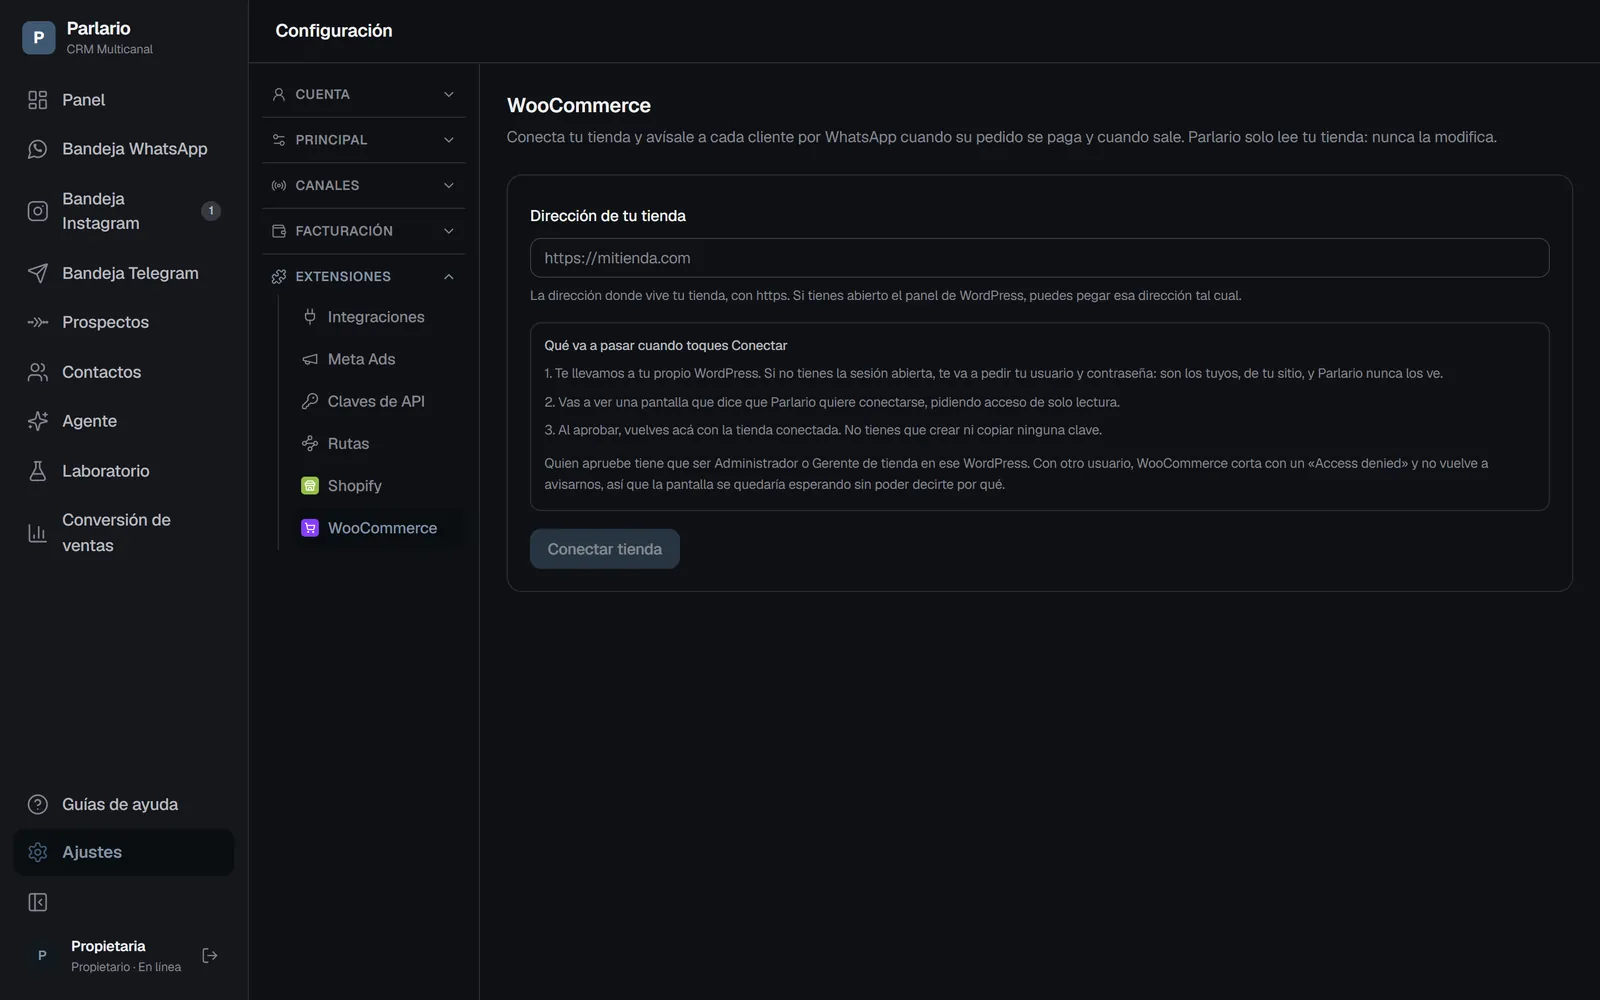Collapse the Extensiones section chevron
The width and height of the screenshot is (1600, 1000).
(449, 276)
